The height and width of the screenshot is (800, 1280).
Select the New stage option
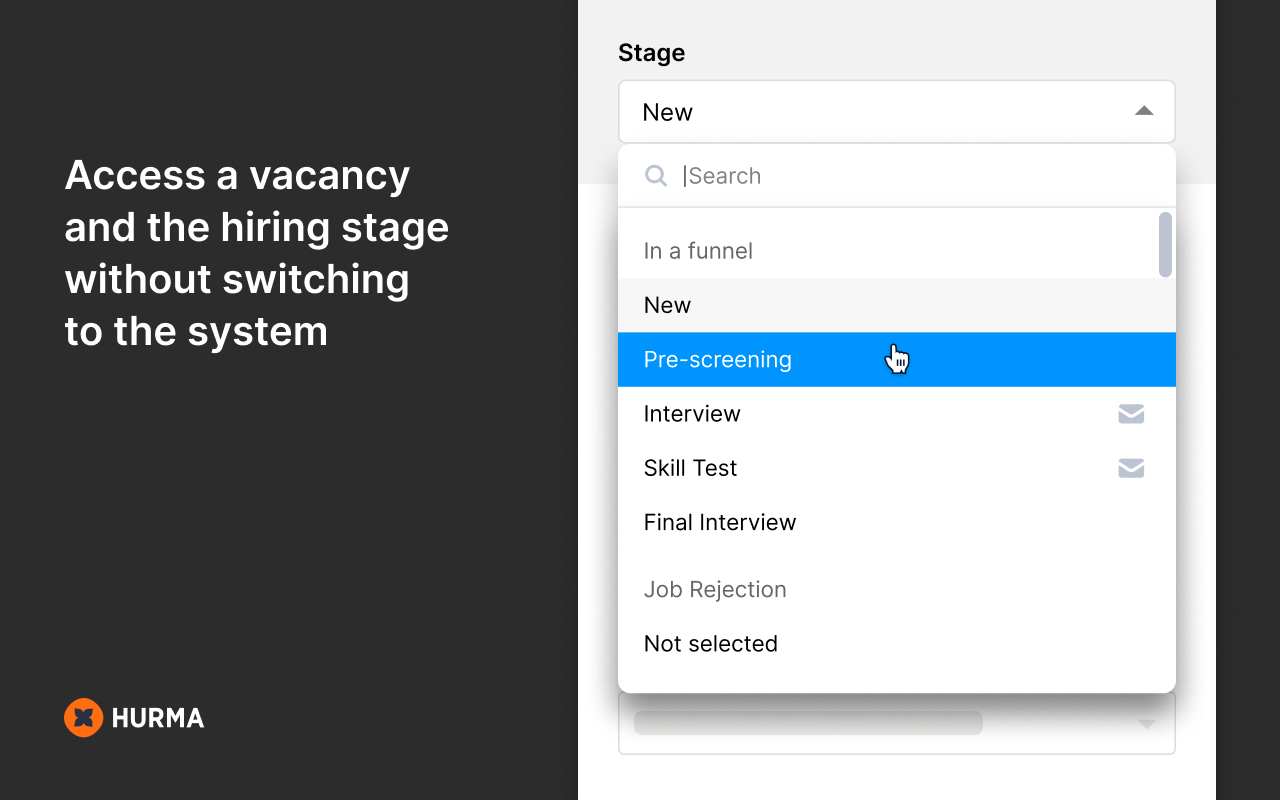tap(897, 305)
